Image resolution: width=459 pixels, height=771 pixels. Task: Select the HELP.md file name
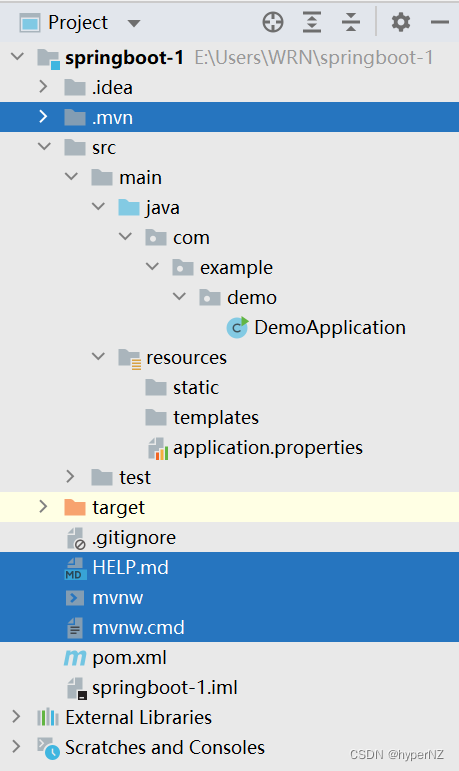(130, 567)
